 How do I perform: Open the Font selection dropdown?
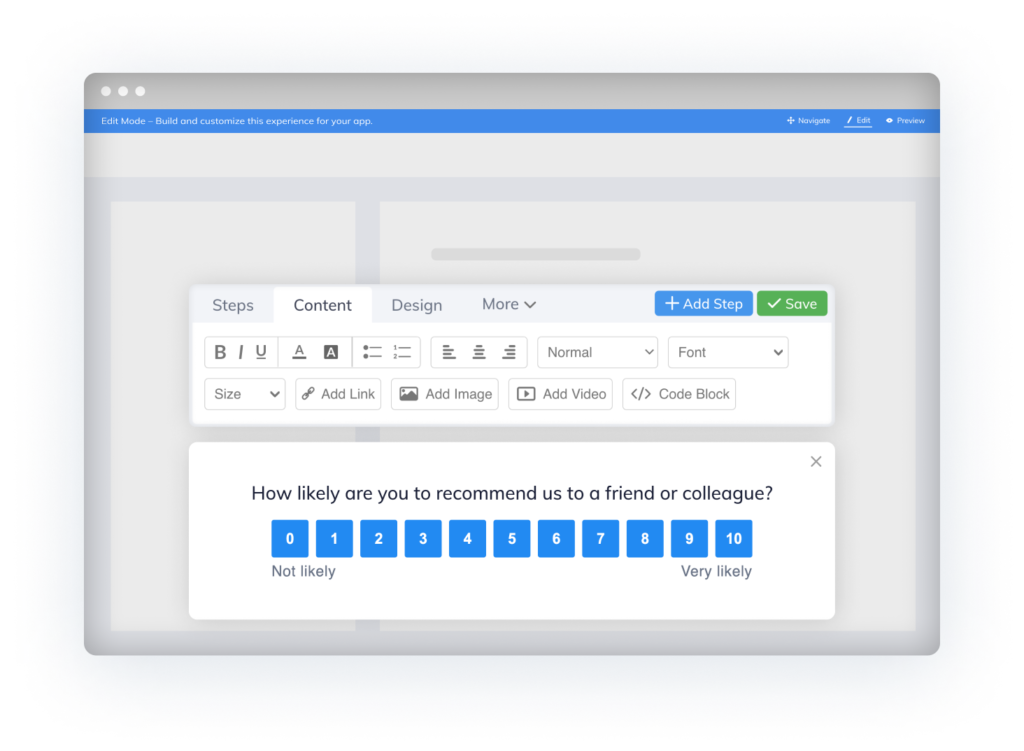pos(727,352)
